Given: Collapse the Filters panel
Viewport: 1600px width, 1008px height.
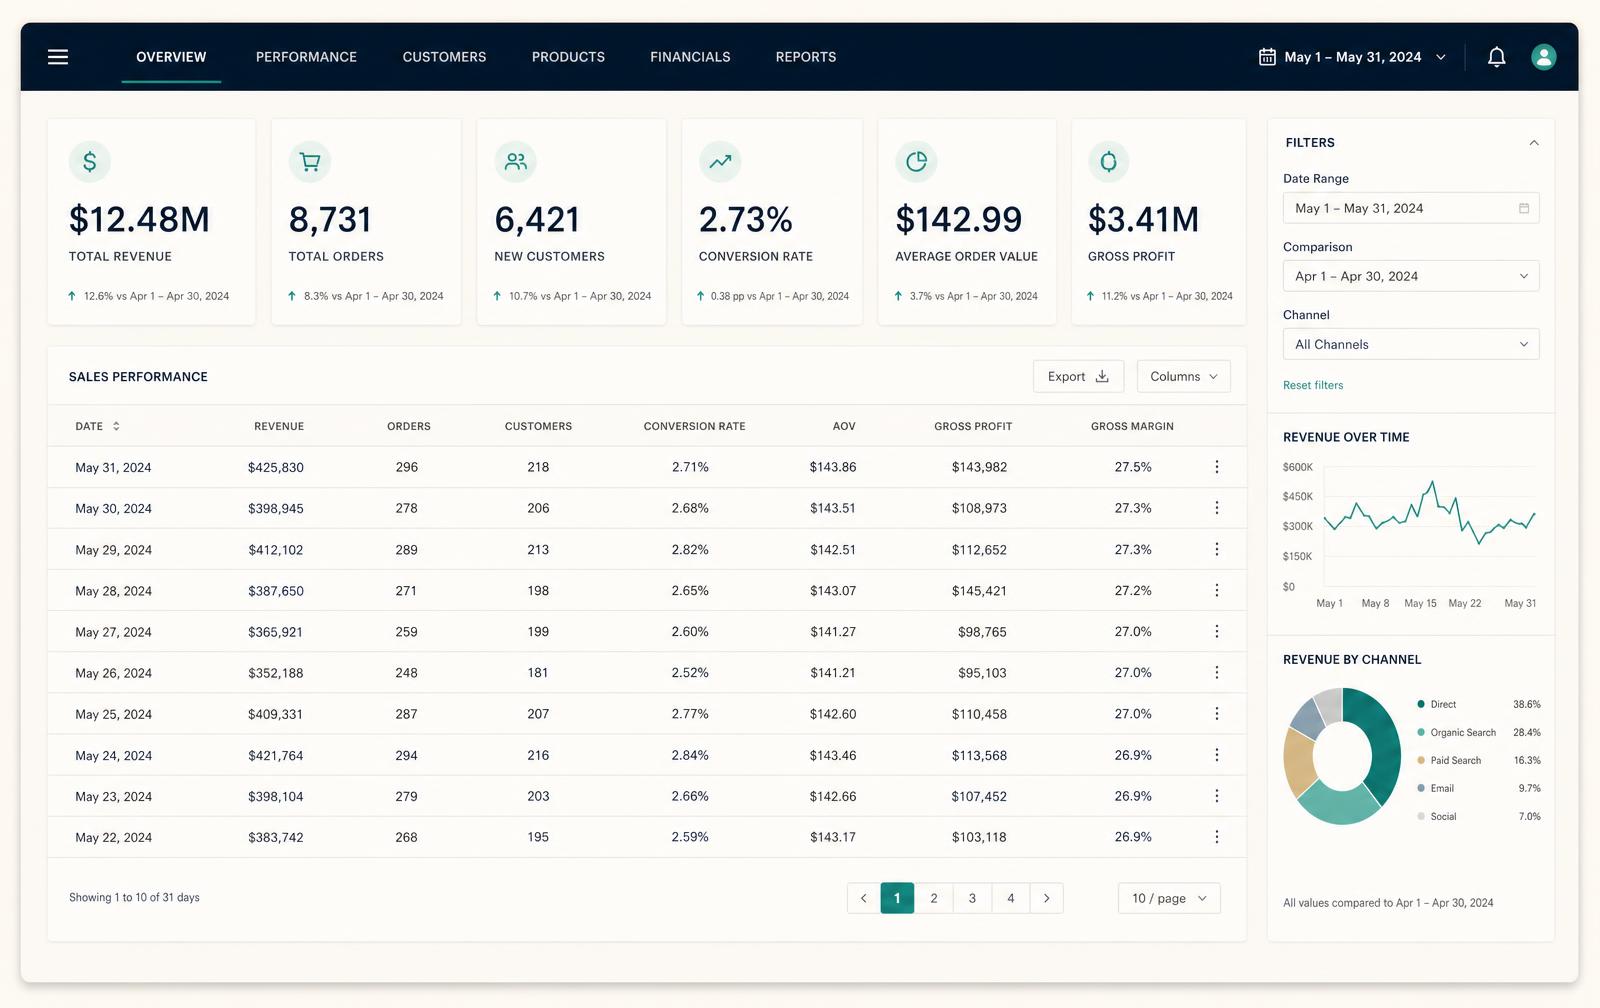Looking at the screenshot, I should [1534, 143].
